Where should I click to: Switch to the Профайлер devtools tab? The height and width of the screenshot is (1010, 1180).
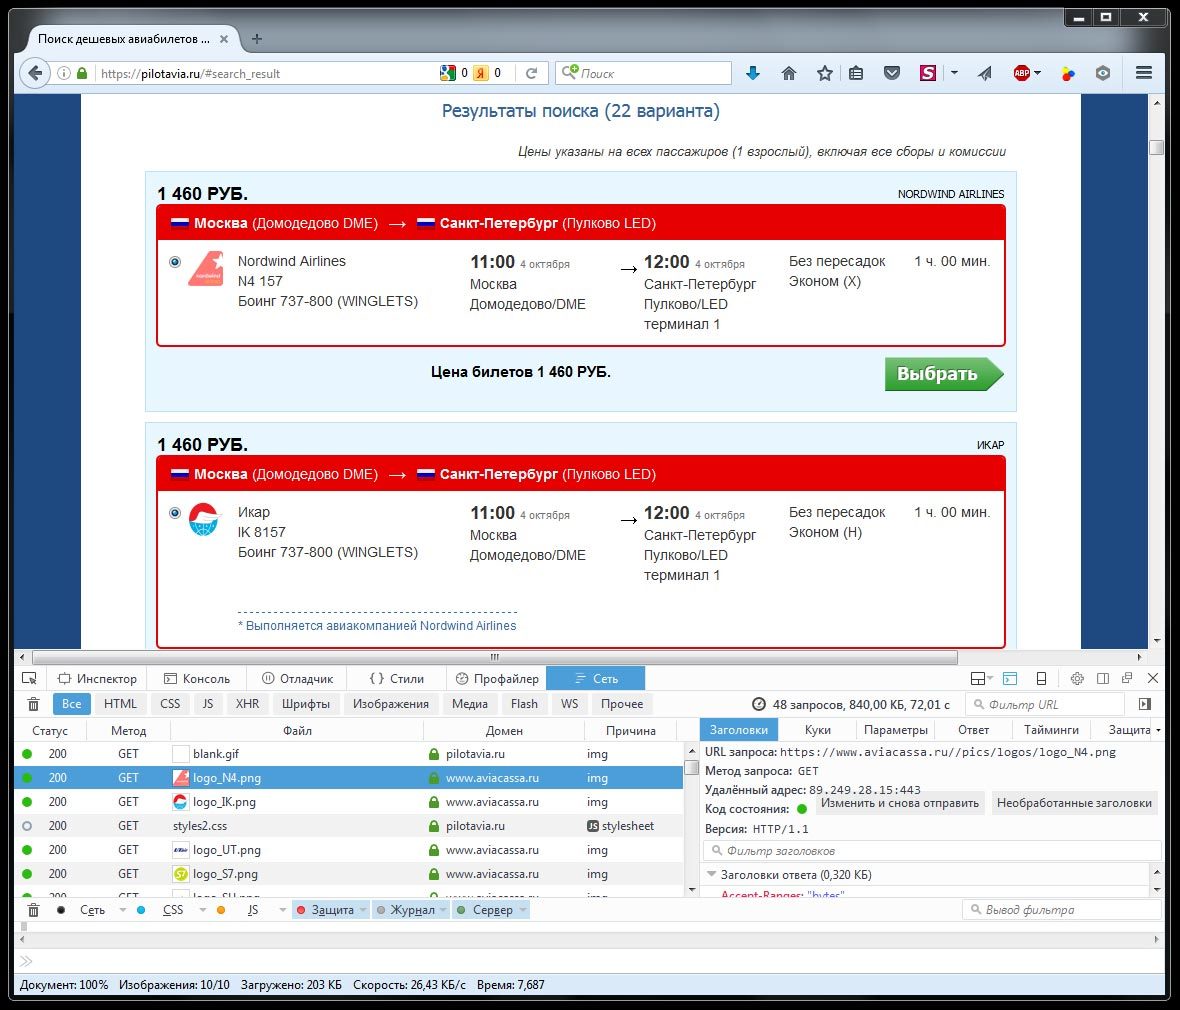(x=497, y=678)
